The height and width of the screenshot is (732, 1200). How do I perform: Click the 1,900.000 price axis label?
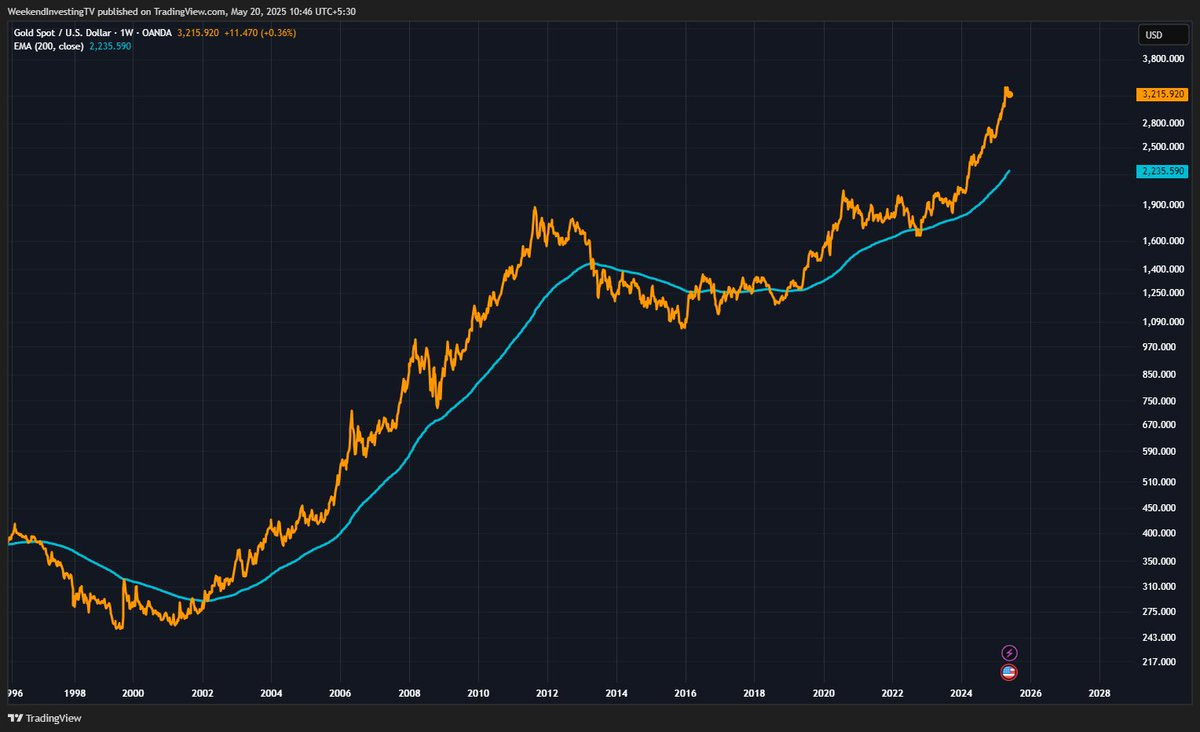[x=1163, y=205]
